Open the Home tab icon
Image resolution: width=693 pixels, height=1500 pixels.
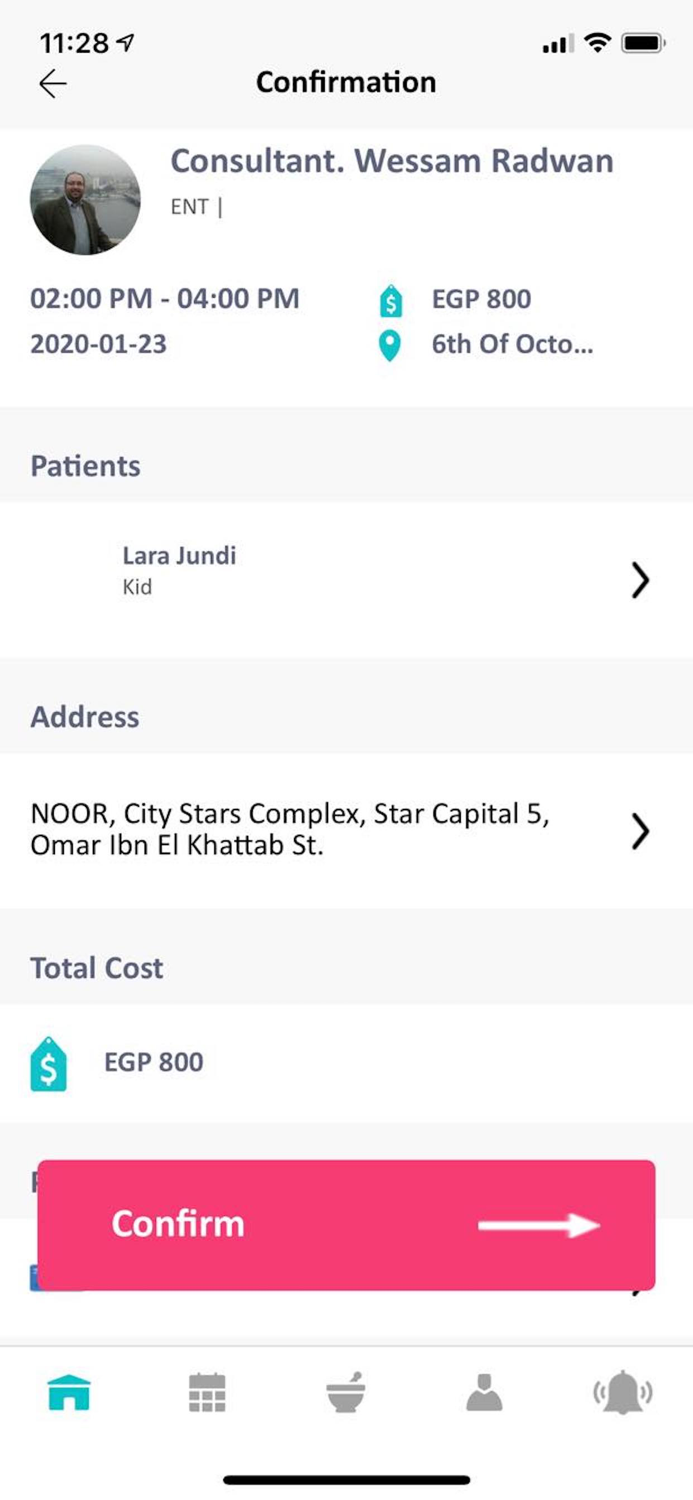pyautogui.click(x=70, y=1392)
